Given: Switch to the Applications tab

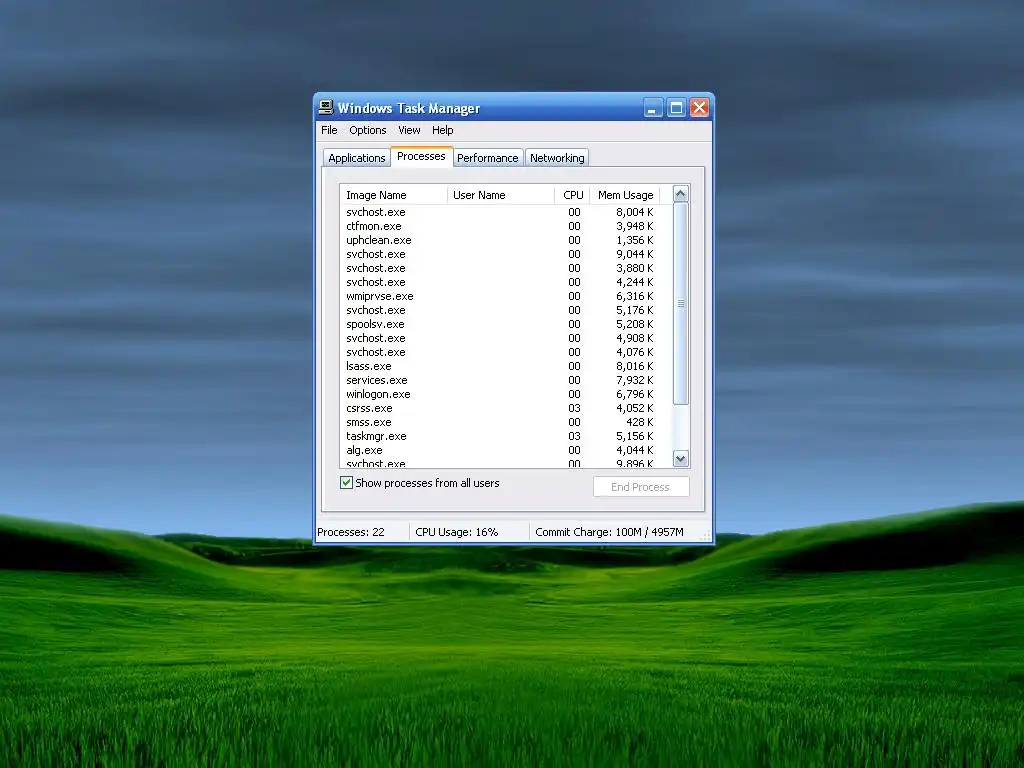Looking at the screenshot, I should click(x=357, y=158).
